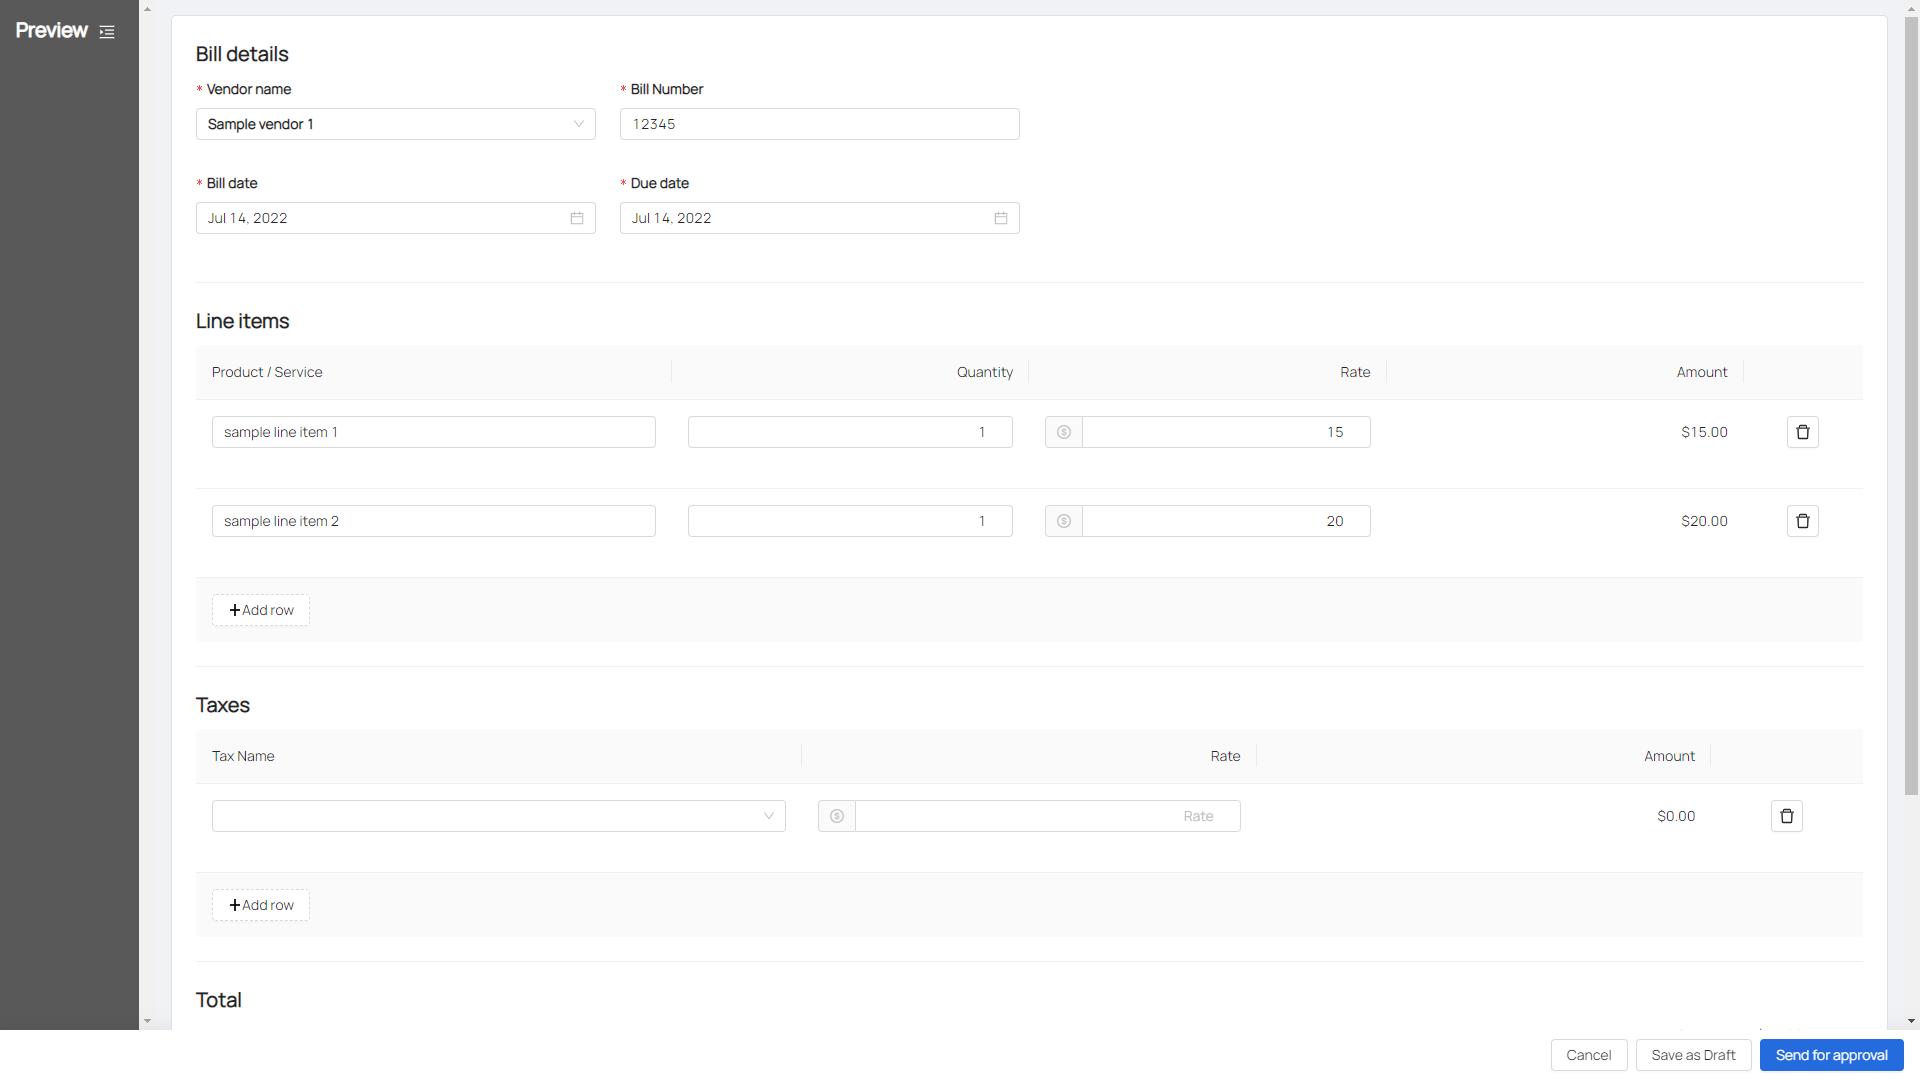This screenshot has width=1920, height=1080.
Task: Open Due date calendar icon
Action: point(1001,218)
